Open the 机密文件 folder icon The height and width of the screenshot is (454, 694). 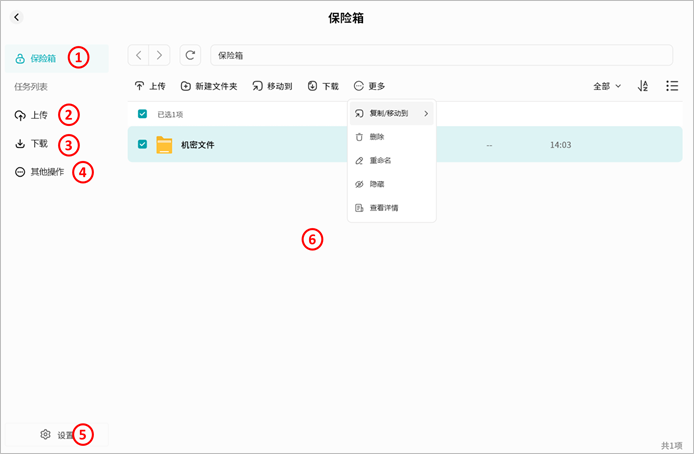[x=164, y=145]
